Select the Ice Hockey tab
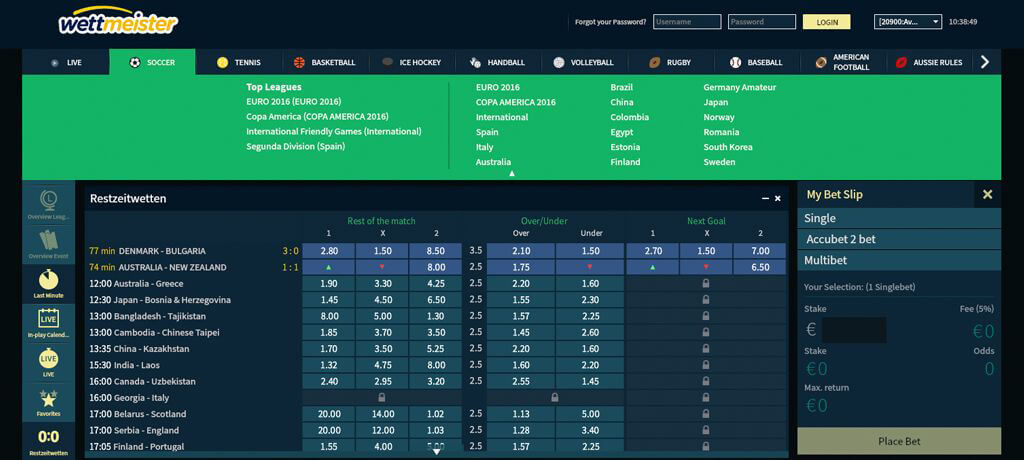This screenshot has width=1024, height=460. [x=411, y=62]
